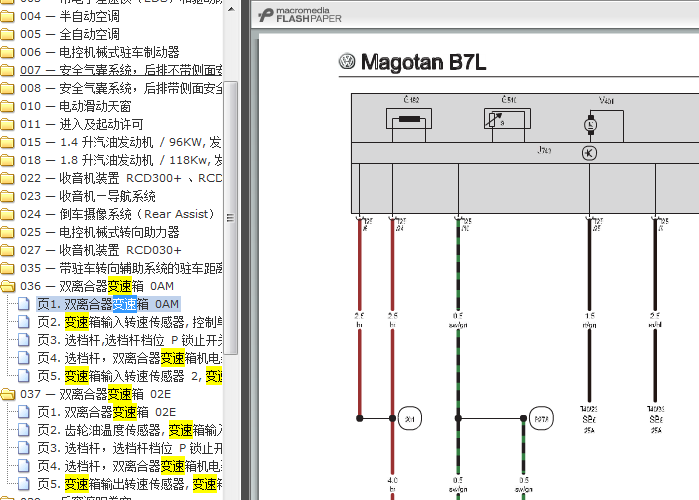Open 页5. 变速箱输出转速传感器 page
Image resolution: width=699 pixels, height=500 pixels.
tap(130, 484)
